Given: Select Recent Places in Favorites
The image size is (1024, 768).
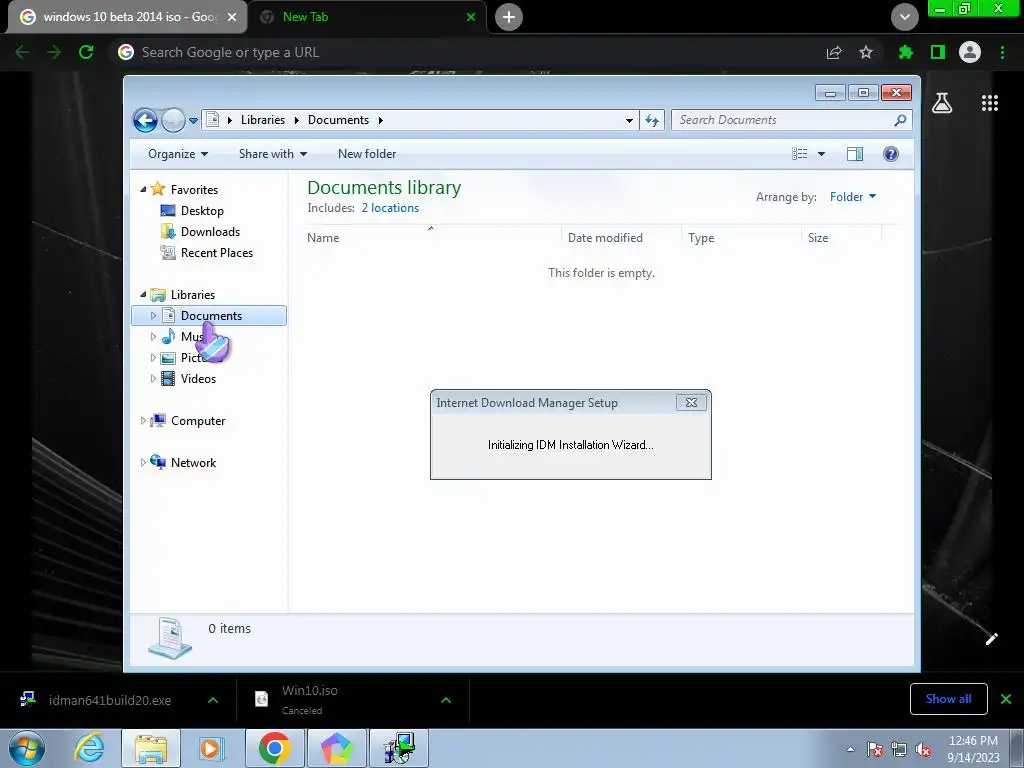Looking at the screenshot, I should point(217,253).
